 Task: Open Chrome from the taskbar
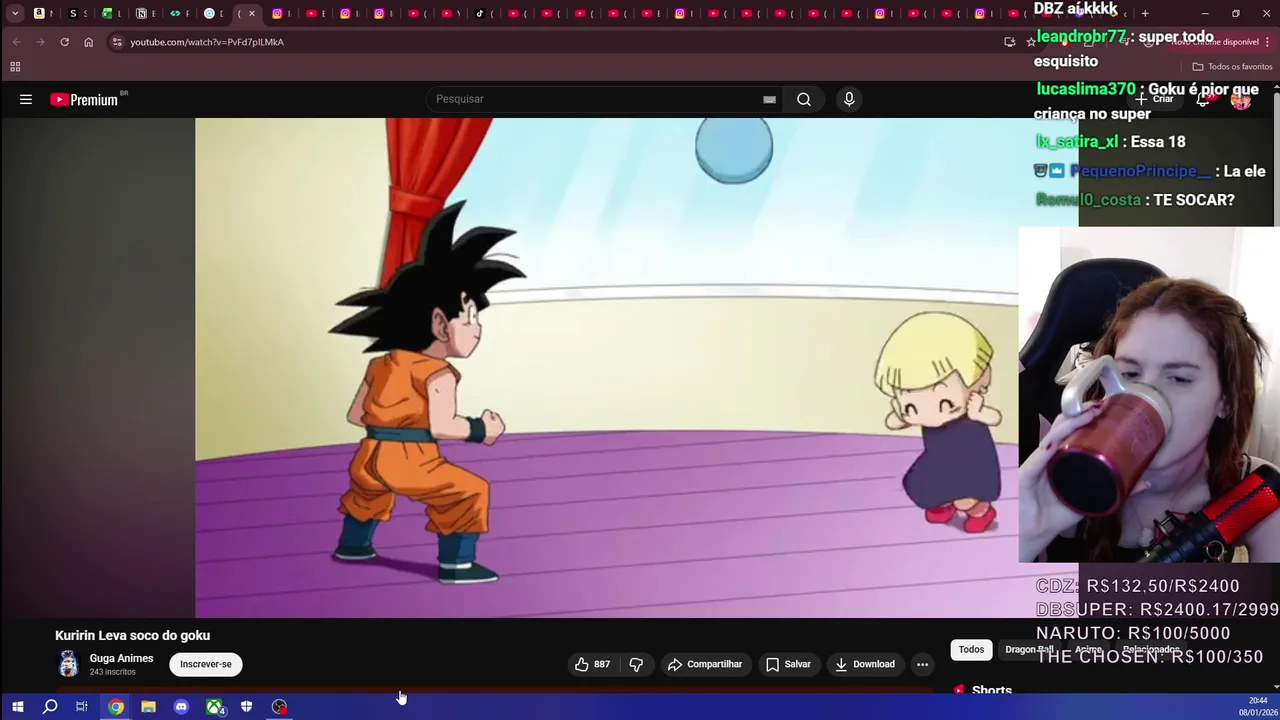tap(116, 707)
